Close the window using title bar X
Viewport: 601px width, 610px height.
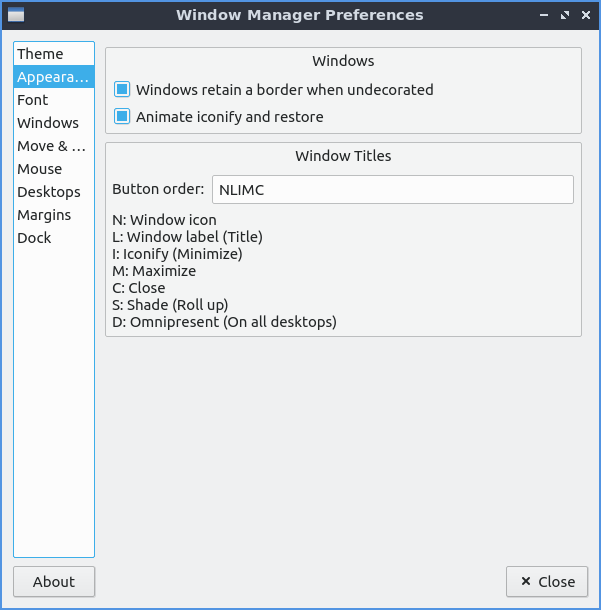(584, 15)
